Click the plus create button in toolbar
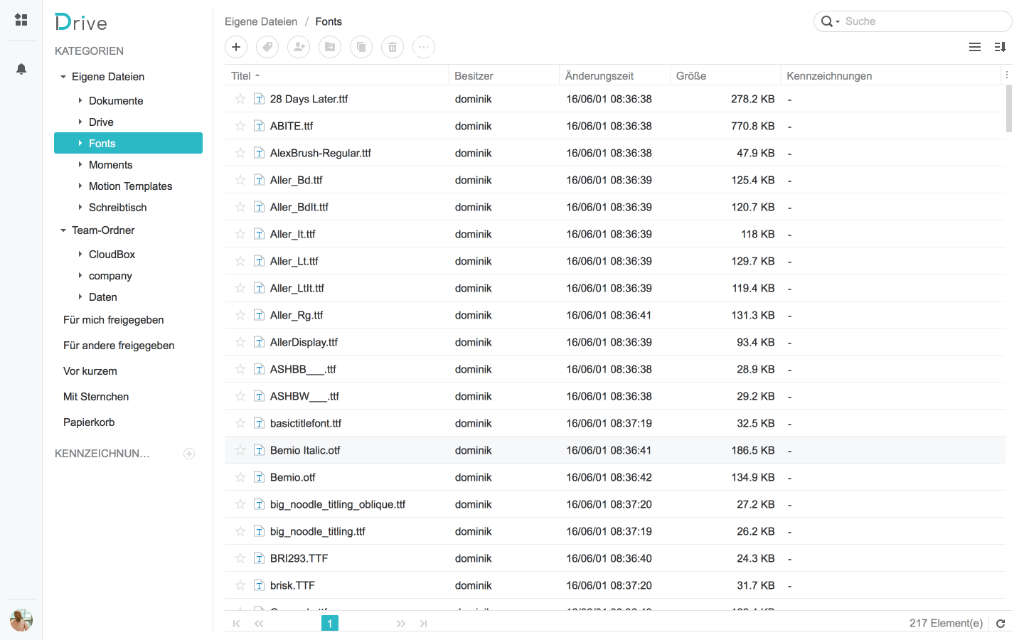Image resolution: width=1024 pixels, height=640 pixels. (236, 47)
